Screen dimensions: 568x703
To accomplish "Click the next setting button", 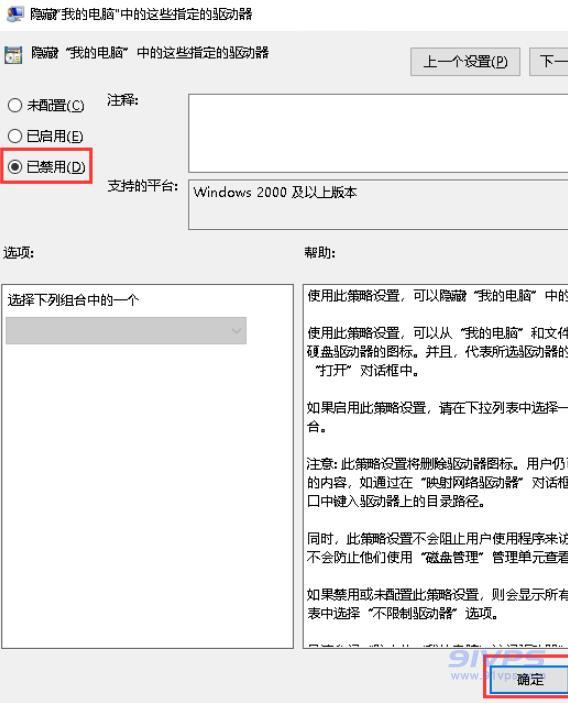I will 549,61.
